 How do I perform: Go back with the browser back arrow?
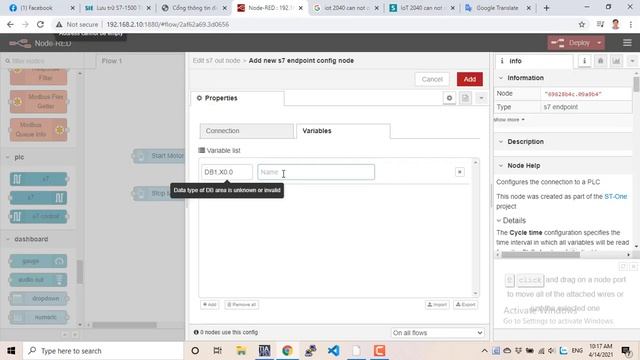[10, 24]
